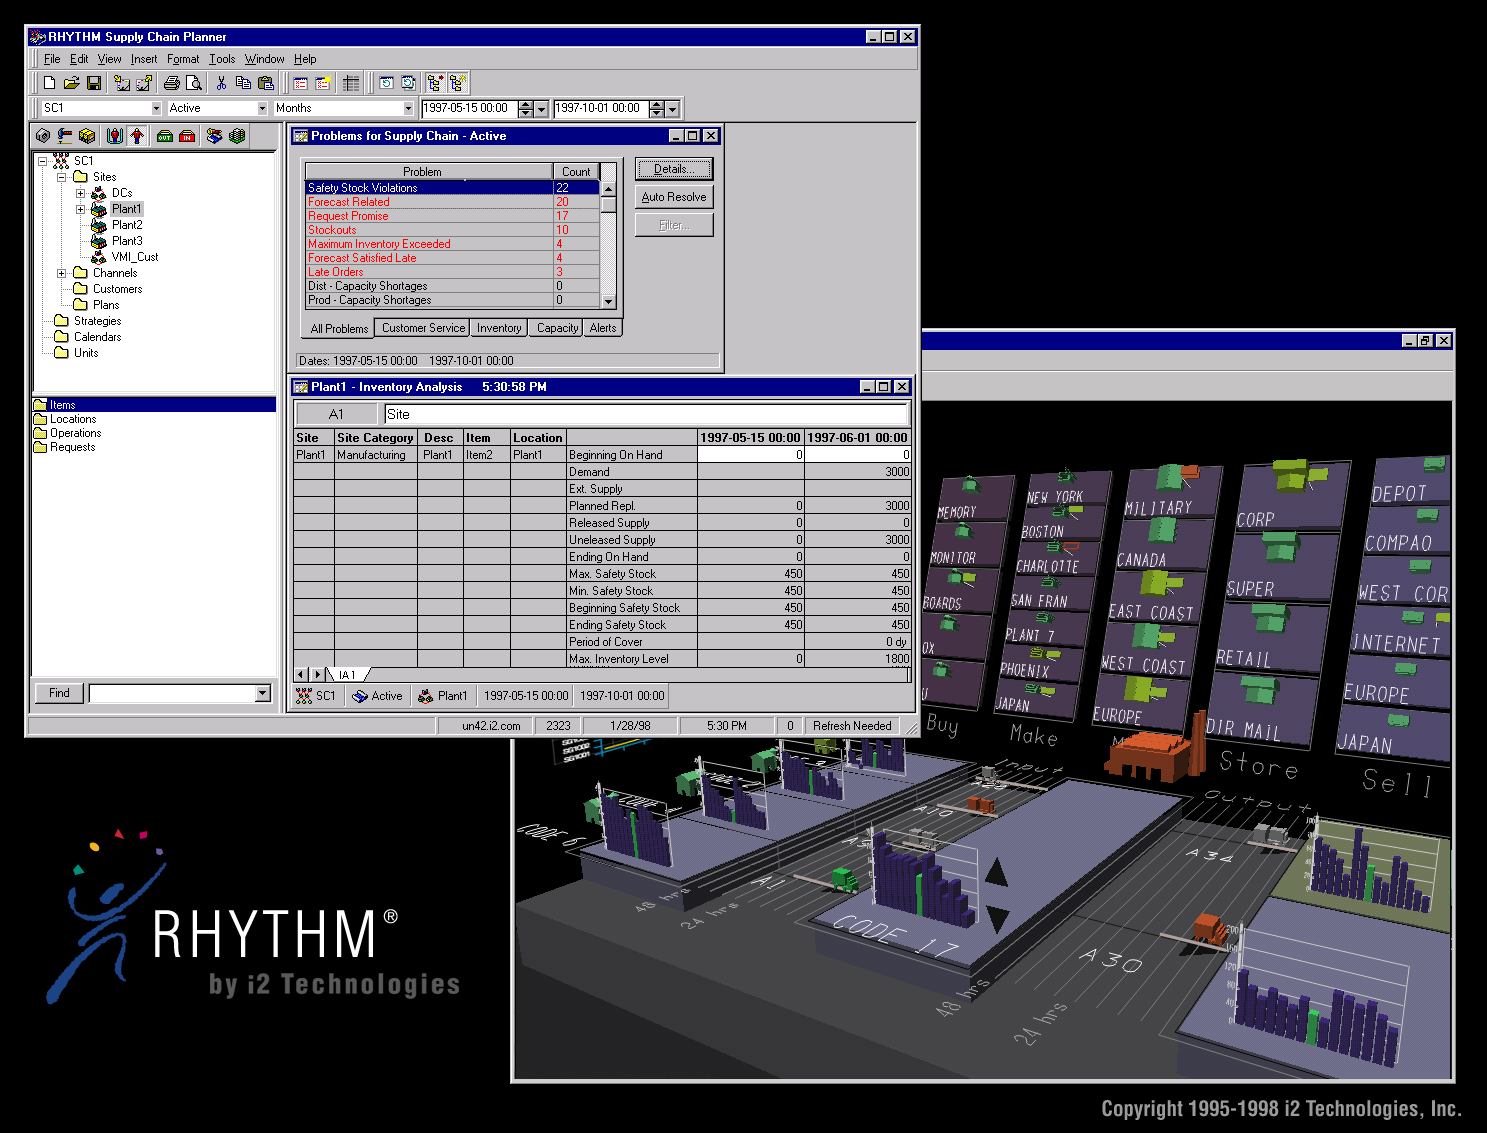Switch to the Customer Service tab
The image size is (1487, 1133).
pyautogui.click(x=423, y=328)
